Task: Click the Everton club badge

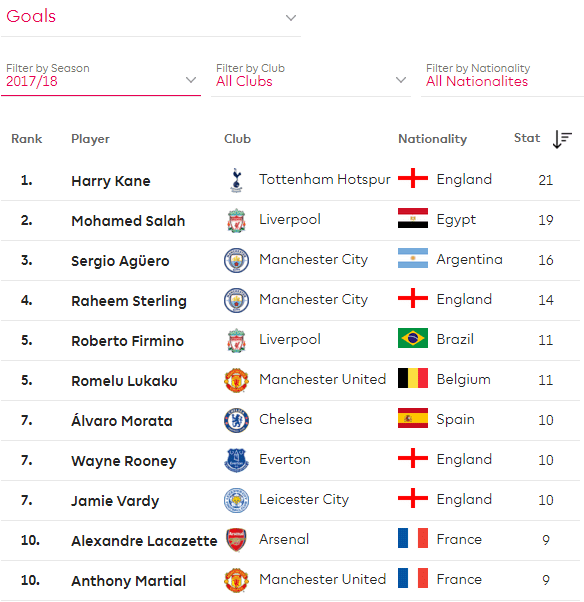Action: click(236, 460)
